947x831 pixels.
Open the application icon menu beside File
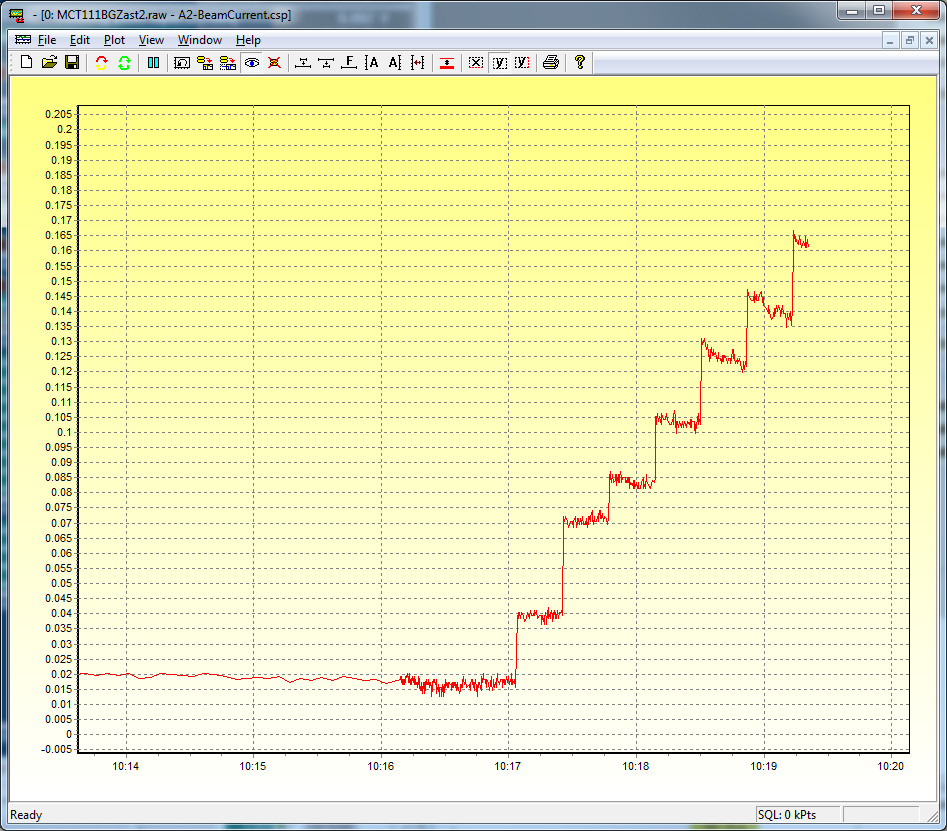coord(22,40)
